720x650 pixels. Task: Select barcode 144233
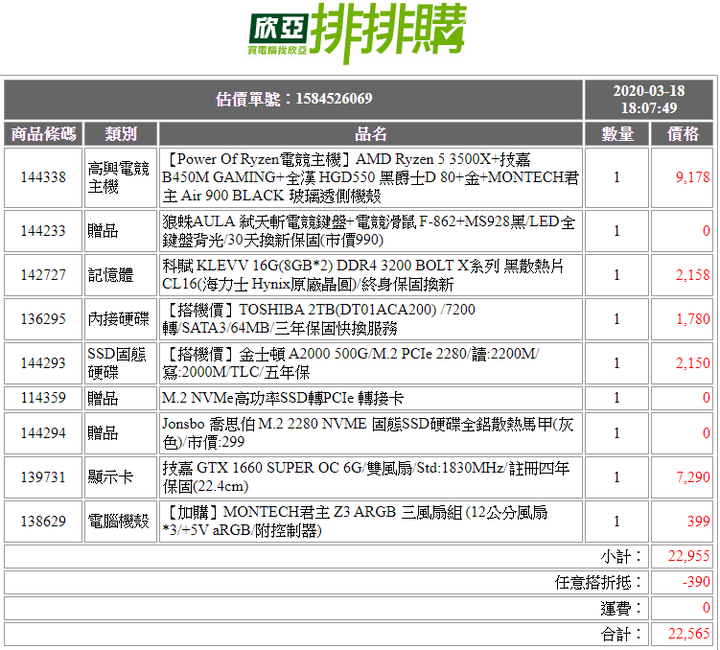pyautogui.click(x=44, y=231)
